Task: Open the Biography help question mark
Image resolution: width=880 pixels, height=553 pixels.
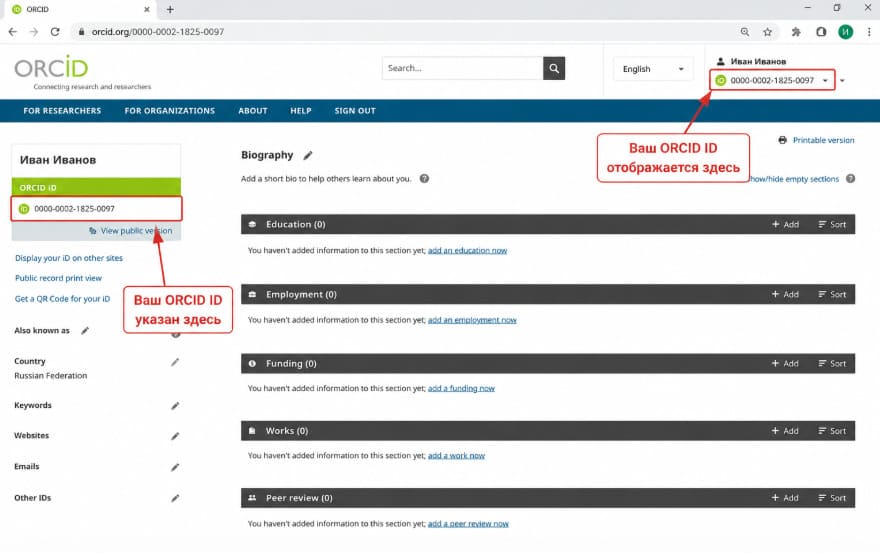Action: click(424, 179)
